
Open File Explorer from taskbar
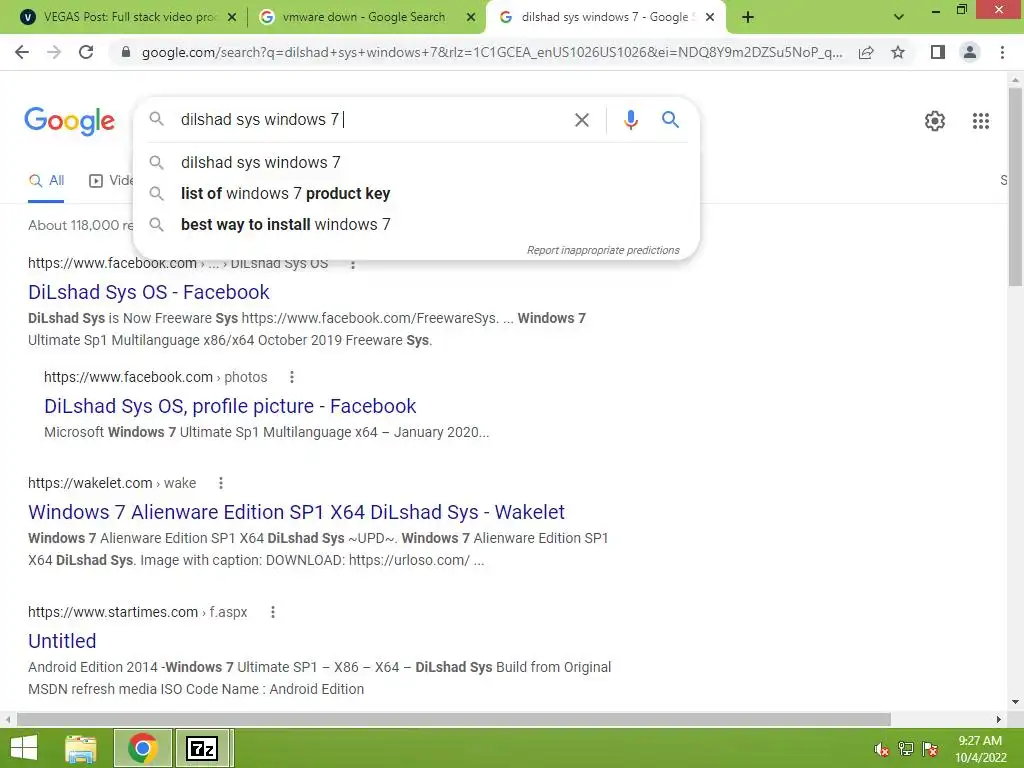click(x=81, y=748)
